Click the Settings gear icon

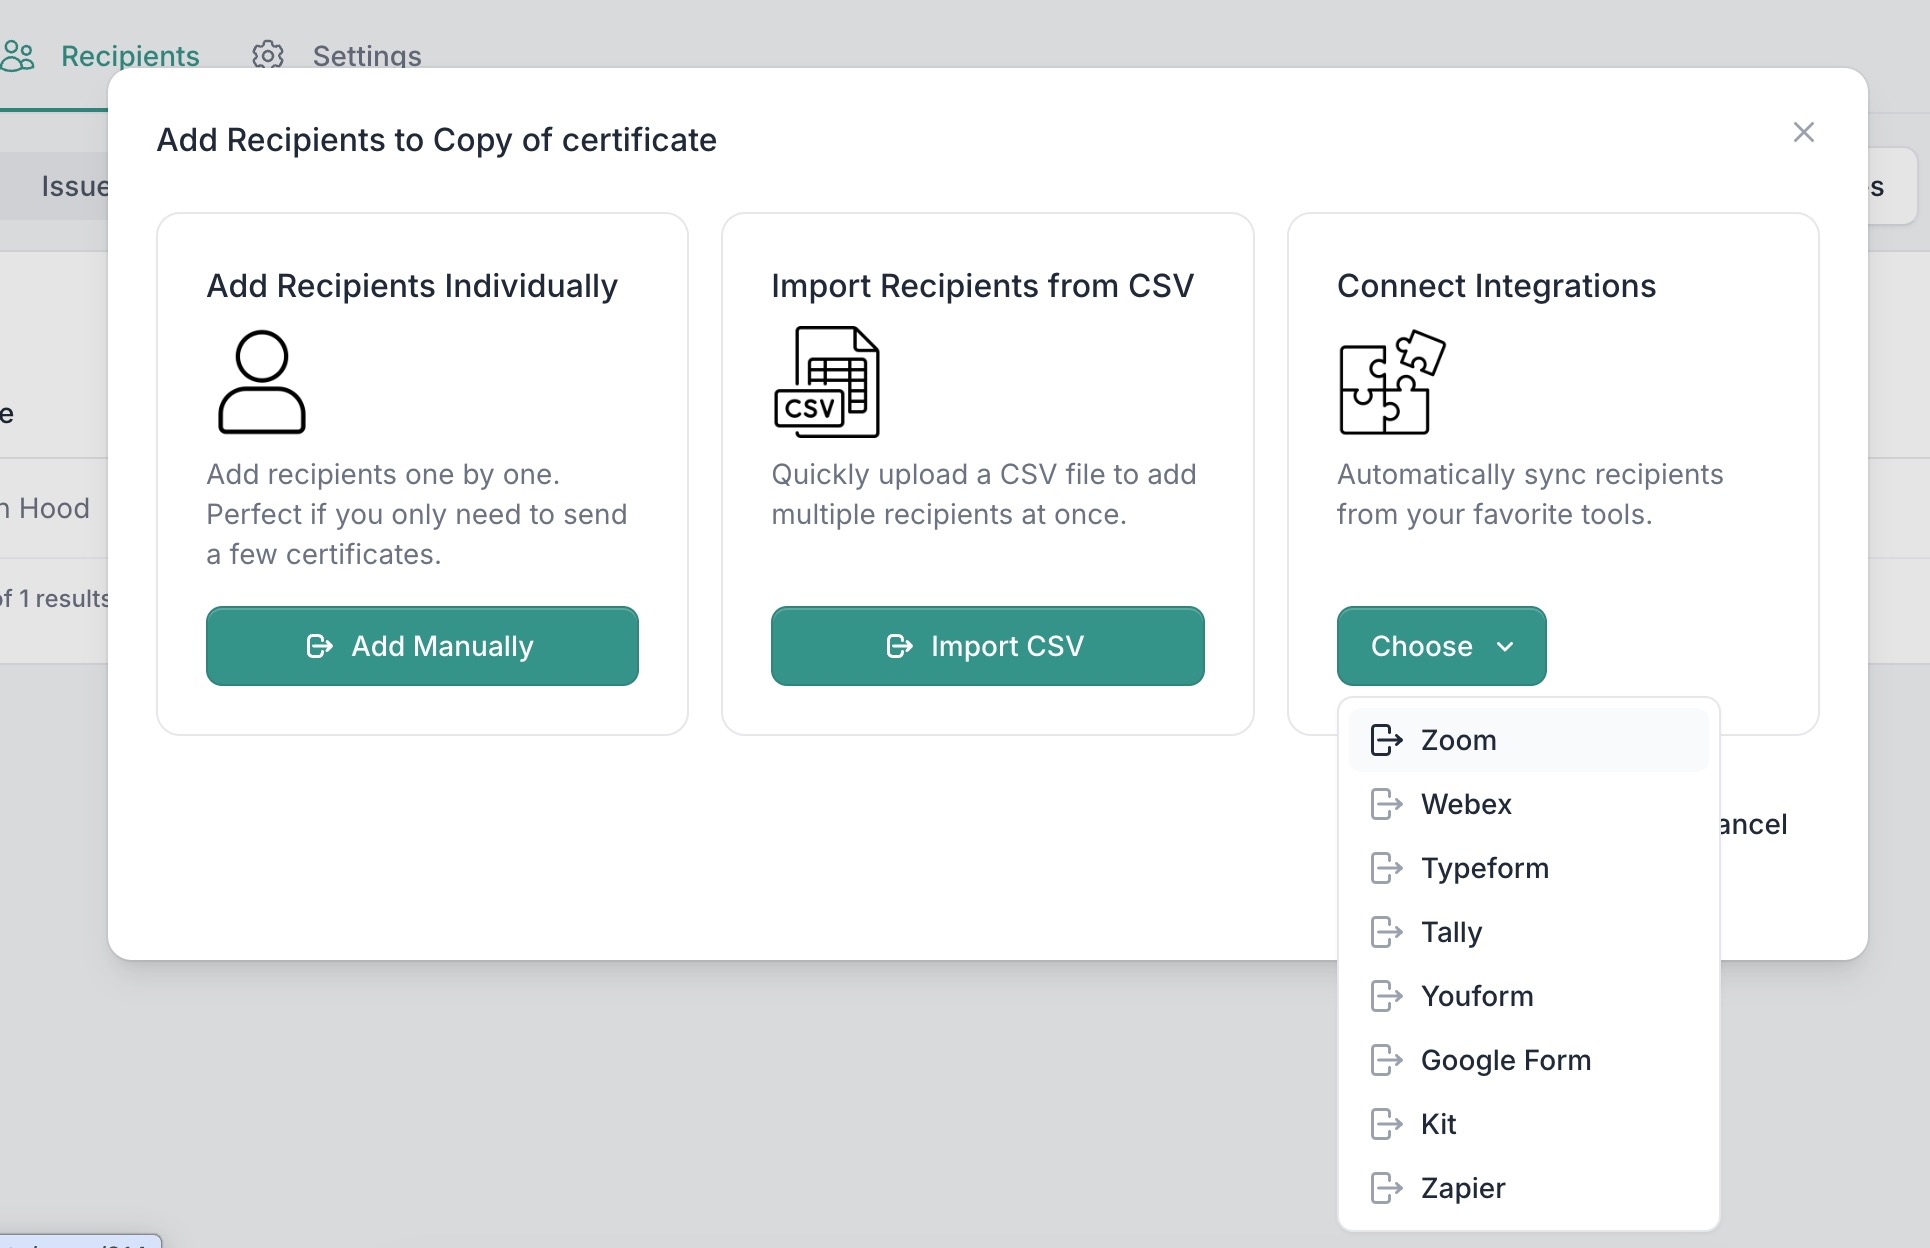coord(268,55)
